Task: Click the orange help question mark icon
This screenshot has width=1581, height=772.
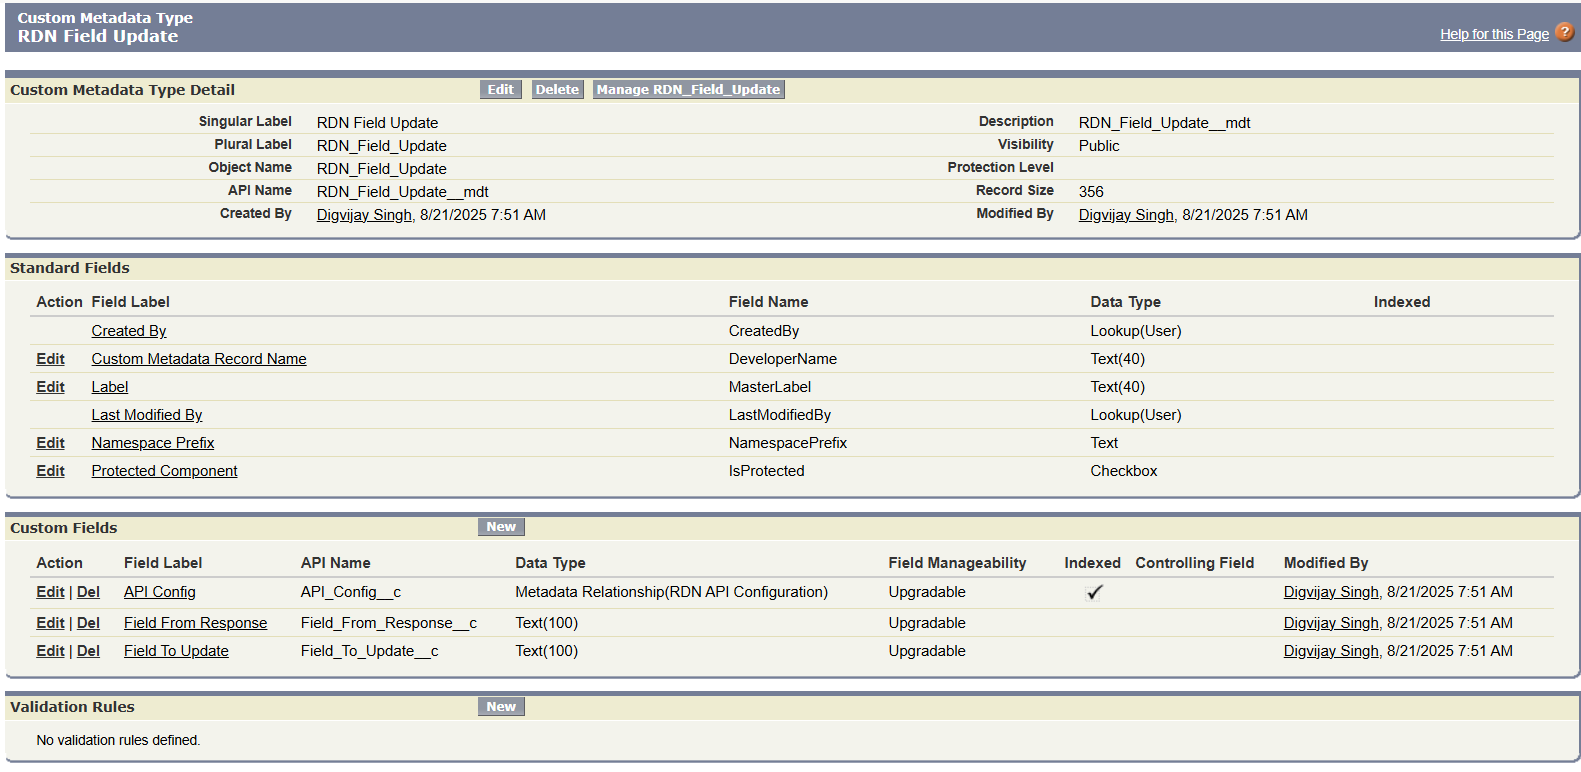Action: pos(1565,32)
